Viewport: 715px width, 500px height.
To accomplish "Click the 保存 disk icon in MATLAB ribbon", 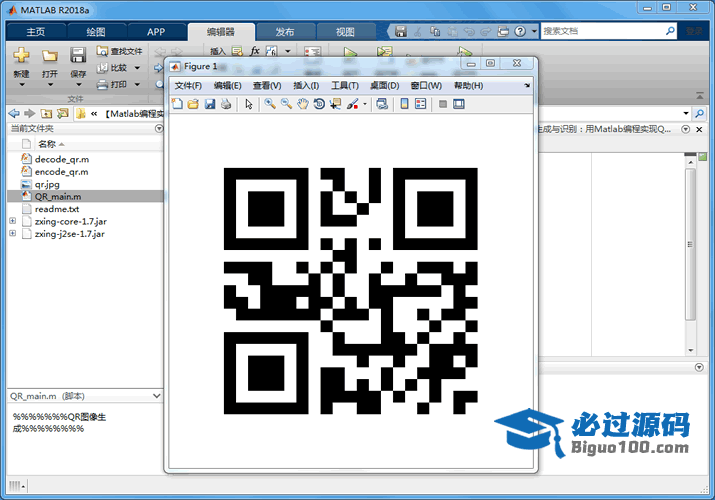I will click(x=78, y=56).
